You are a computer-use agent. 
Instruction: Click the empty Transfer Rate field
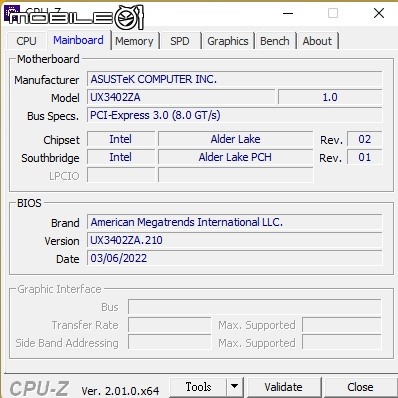[170, 325]
